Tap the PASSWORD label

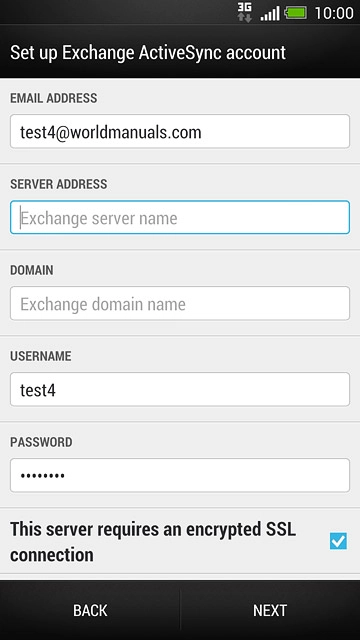(x=41, y=442)
